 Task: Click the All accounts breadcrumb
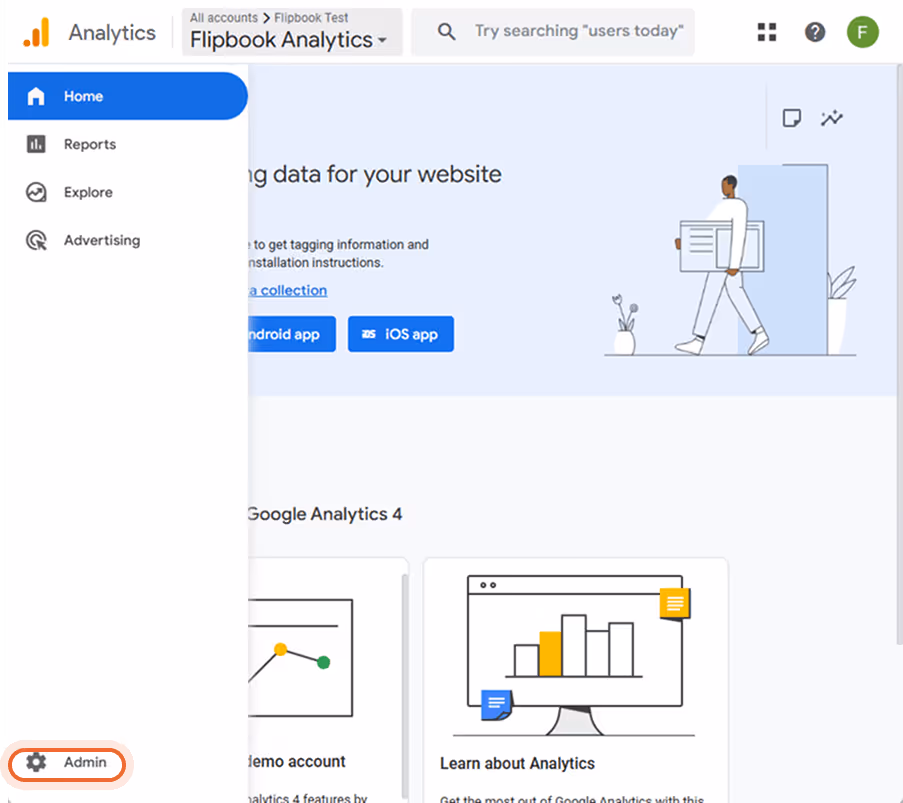pos(223,18)
